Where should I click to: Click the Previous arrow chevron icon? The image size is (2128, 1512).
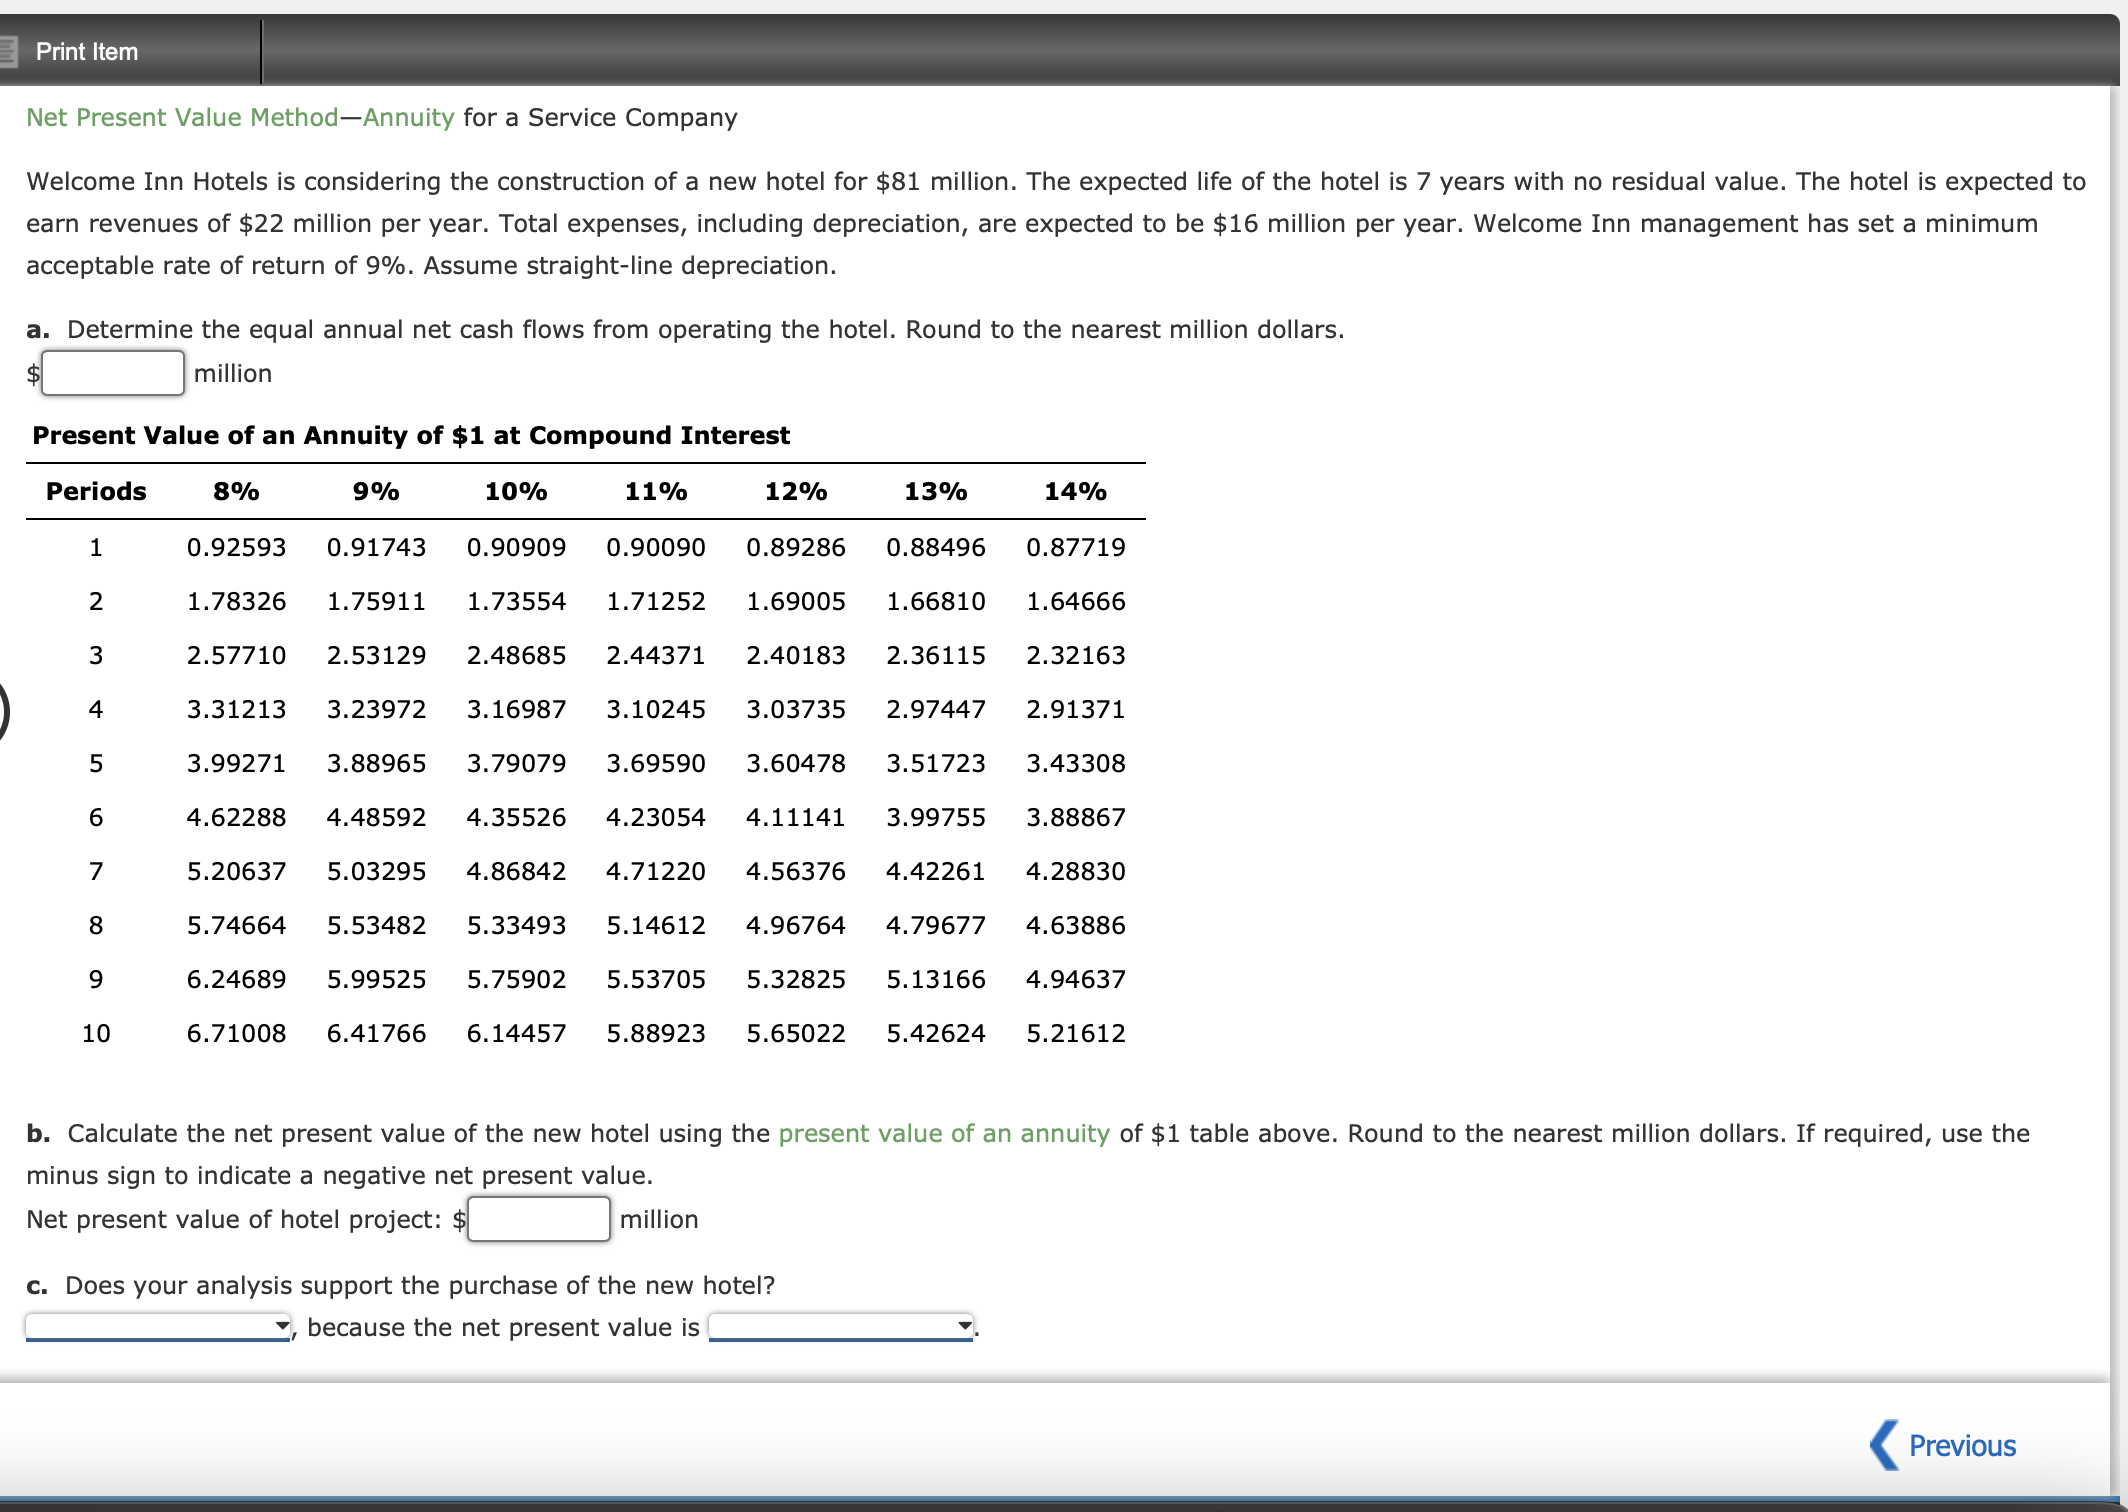tap(1884, 1443)
